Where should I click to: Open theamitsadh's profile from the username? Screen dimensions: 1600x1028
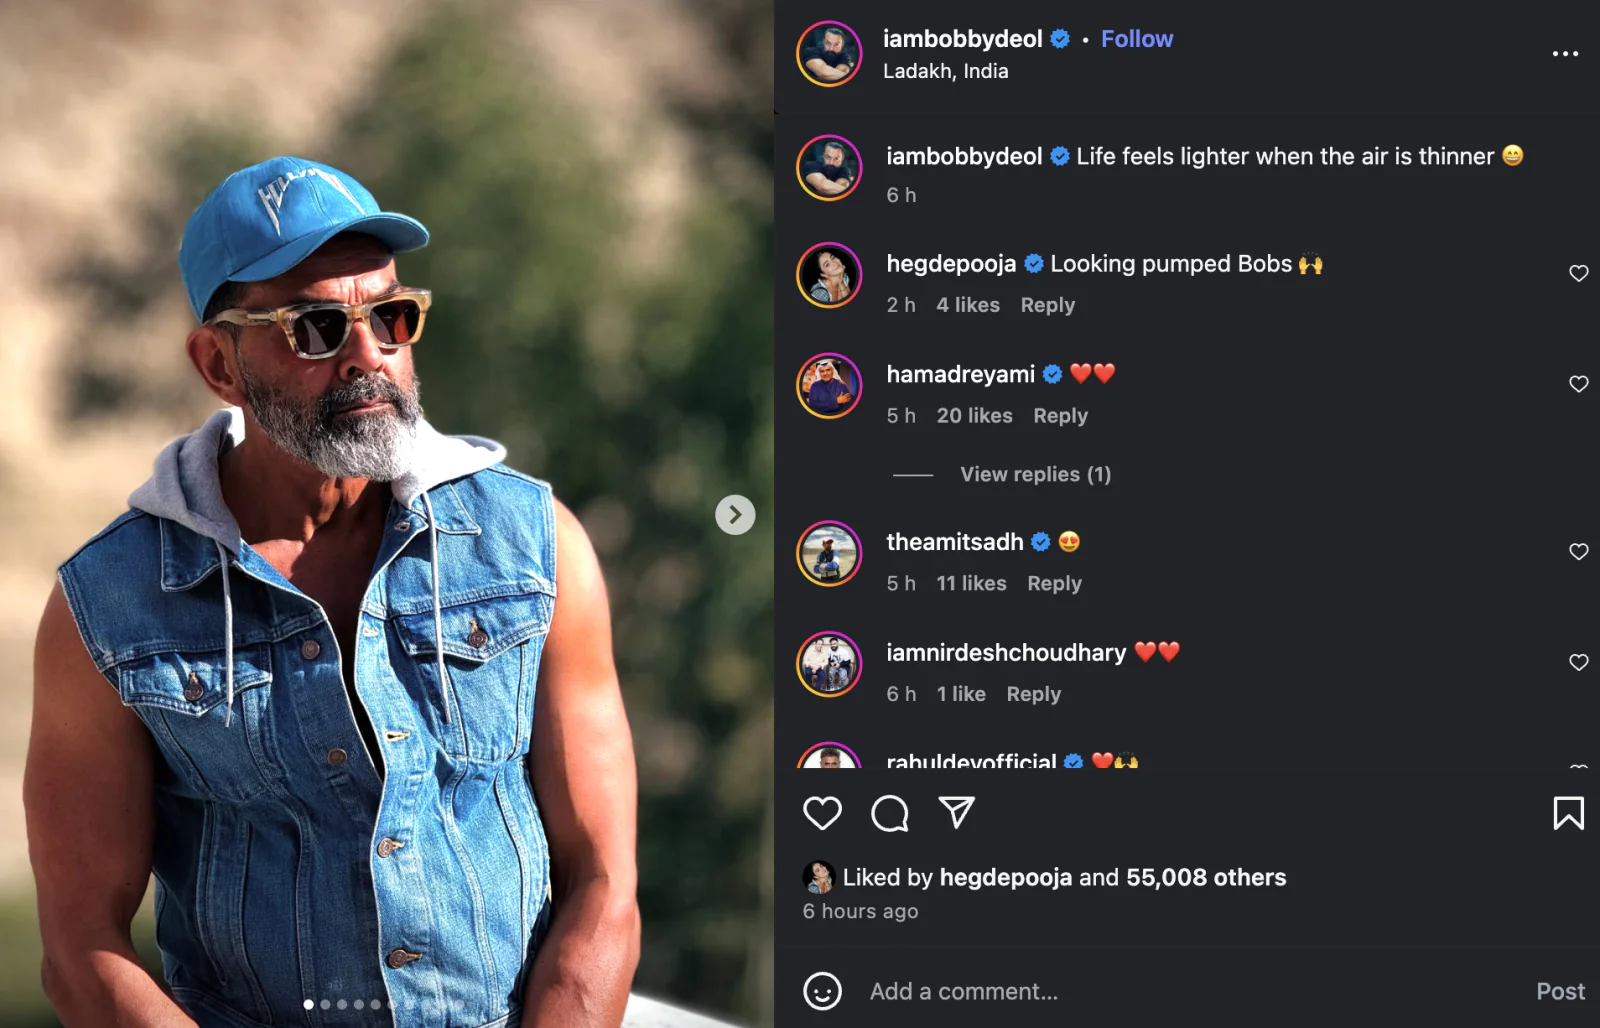954,542
